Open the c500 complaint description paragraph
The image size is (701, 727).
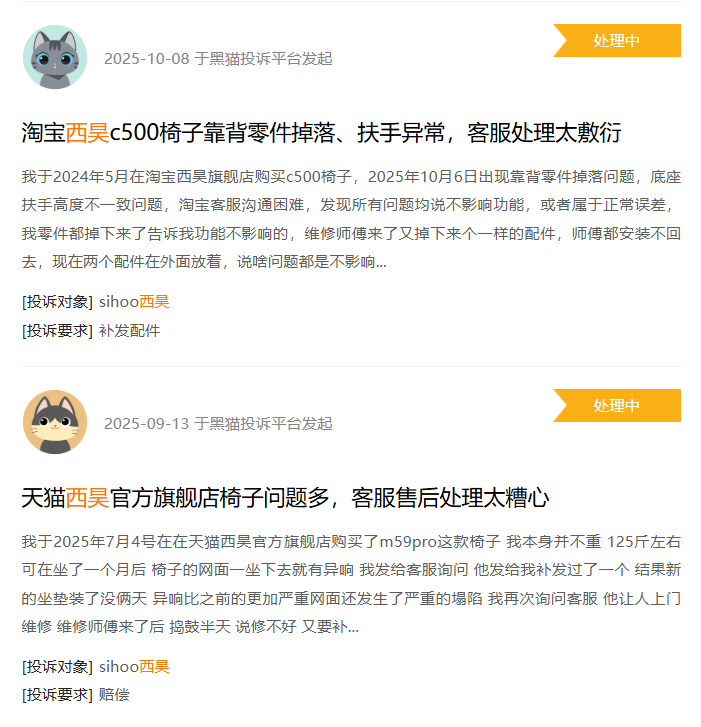click(351, 219)
